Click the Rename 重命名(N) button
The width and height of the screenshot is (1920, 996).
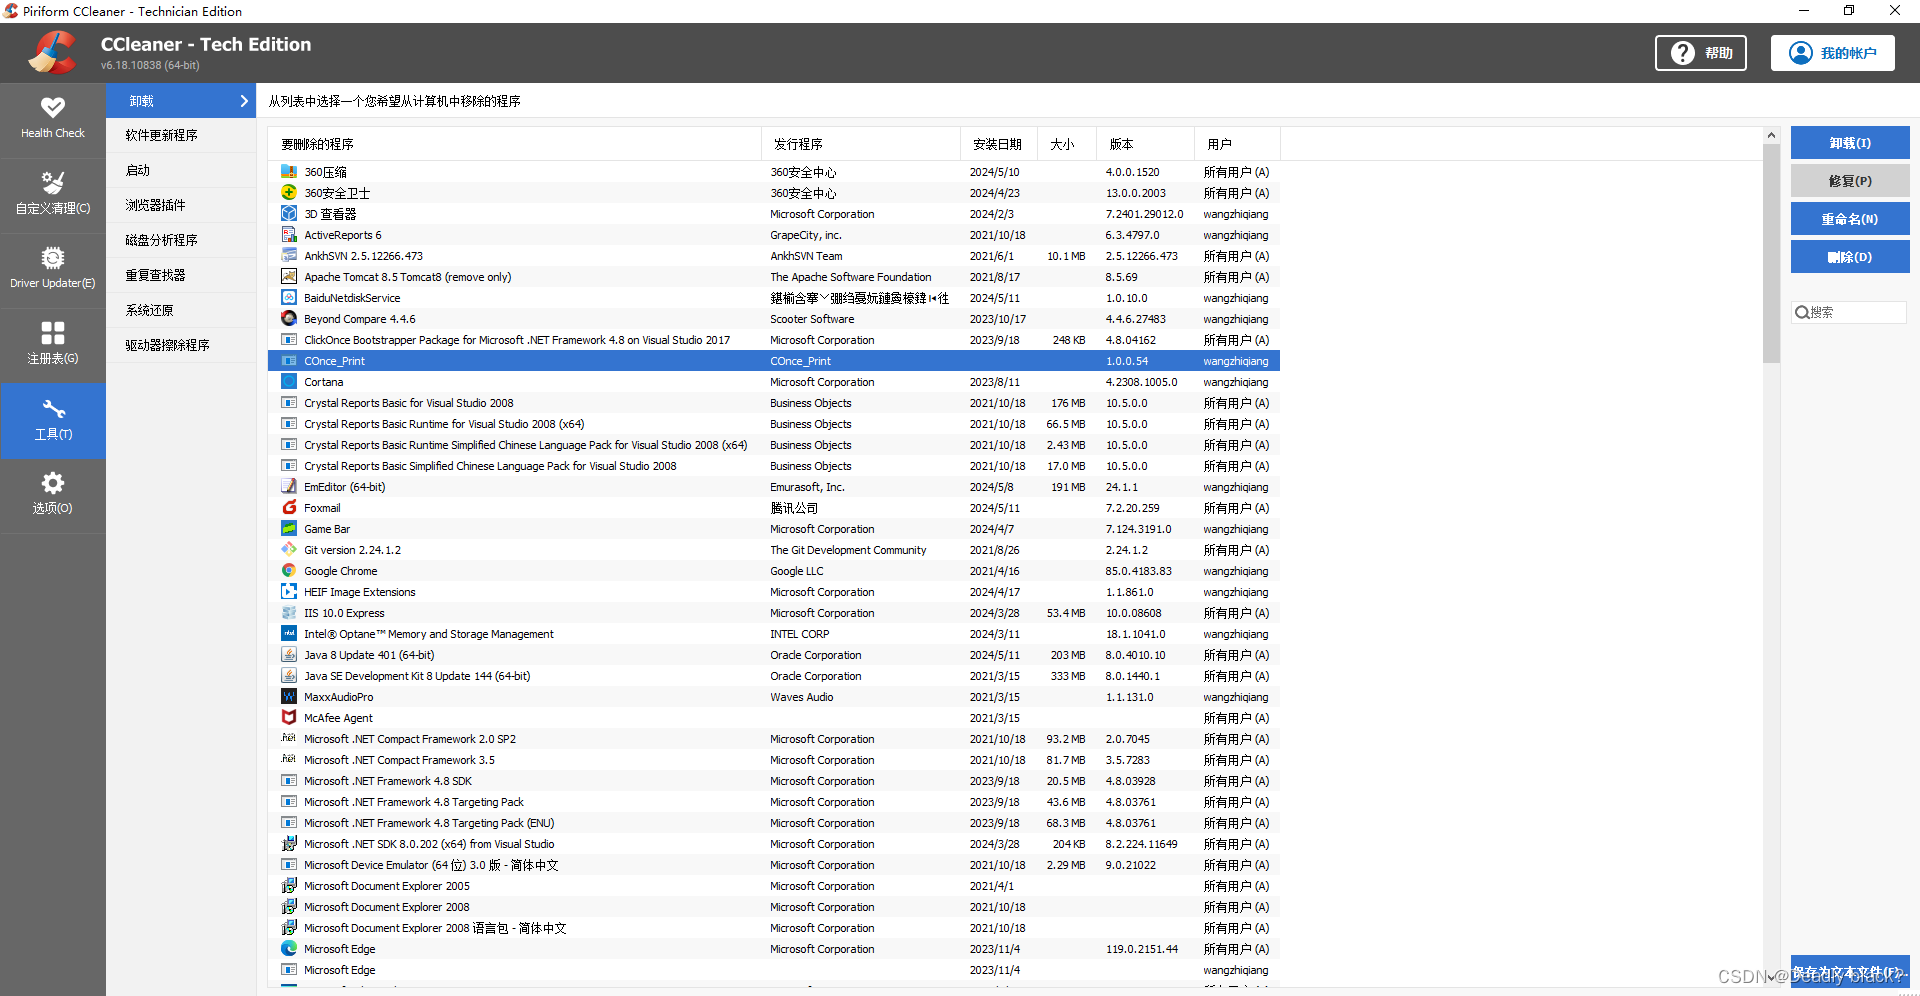coord(1850,219)
